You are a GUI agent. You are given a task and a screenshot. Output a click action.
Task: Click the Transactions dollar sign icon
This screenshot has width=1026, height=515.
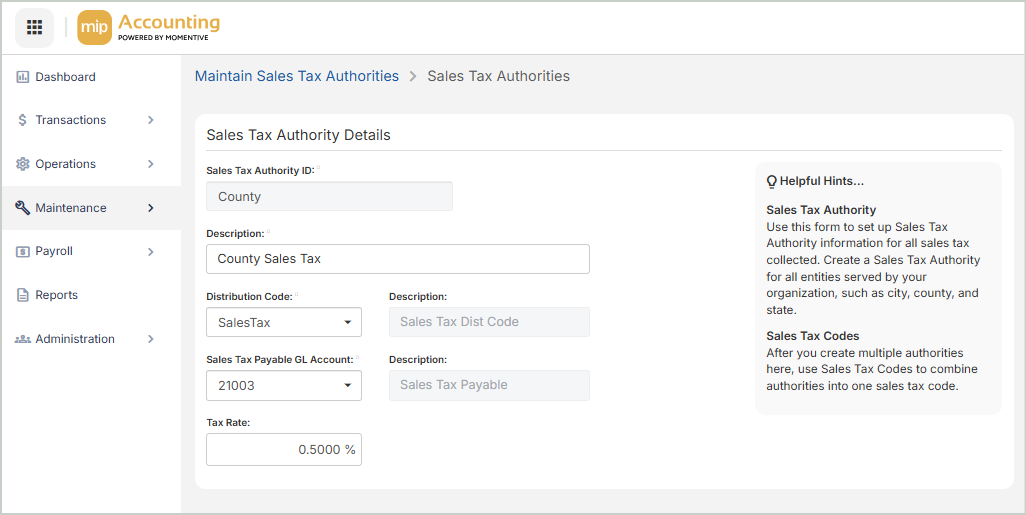tap(22, 120)
